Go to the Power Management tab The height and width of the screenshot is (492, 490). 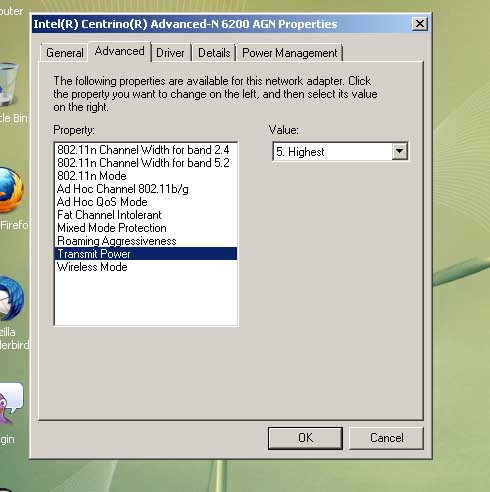289,53
